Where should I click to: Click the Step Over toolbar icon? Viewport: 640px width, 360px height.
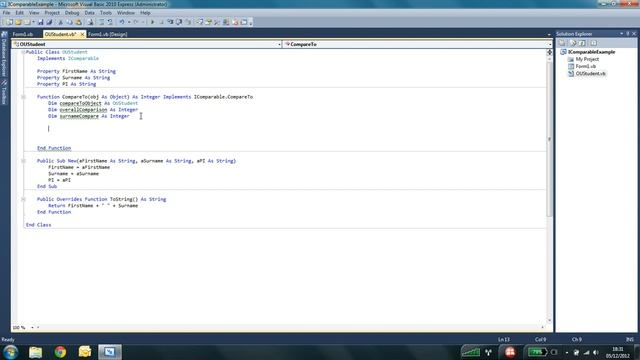pyautogui.click(x=179, y=22)
